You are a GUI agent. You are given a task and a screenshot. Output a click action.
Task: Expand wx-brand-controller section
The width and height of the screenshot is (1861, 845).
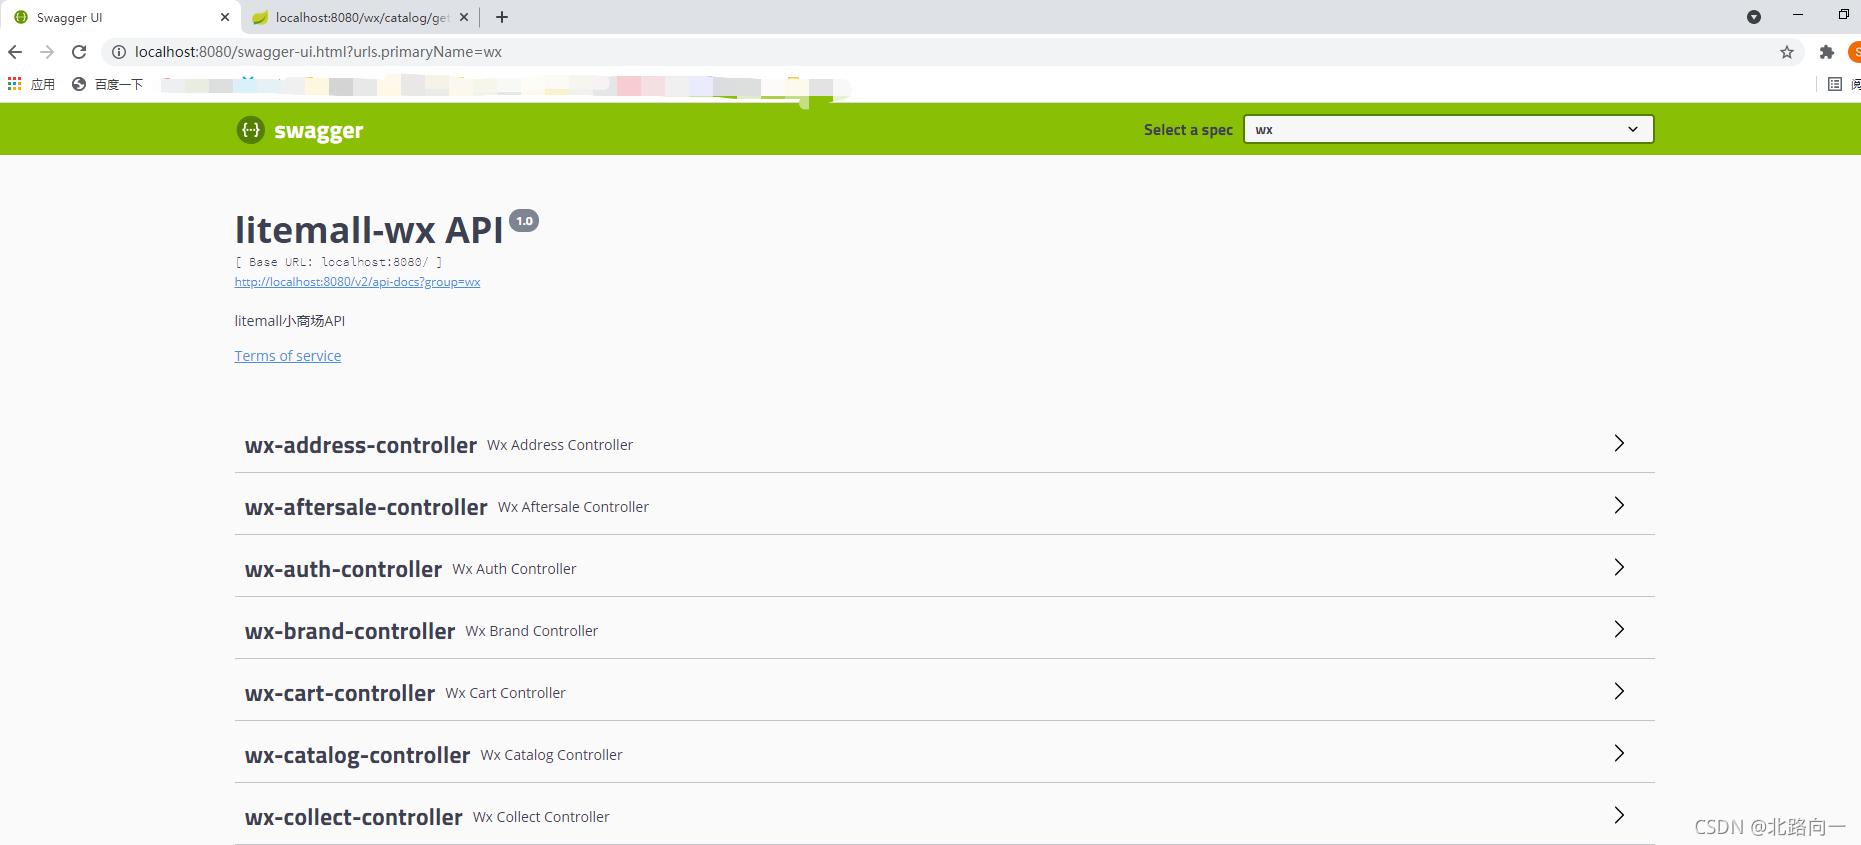tap(1619, 629)
